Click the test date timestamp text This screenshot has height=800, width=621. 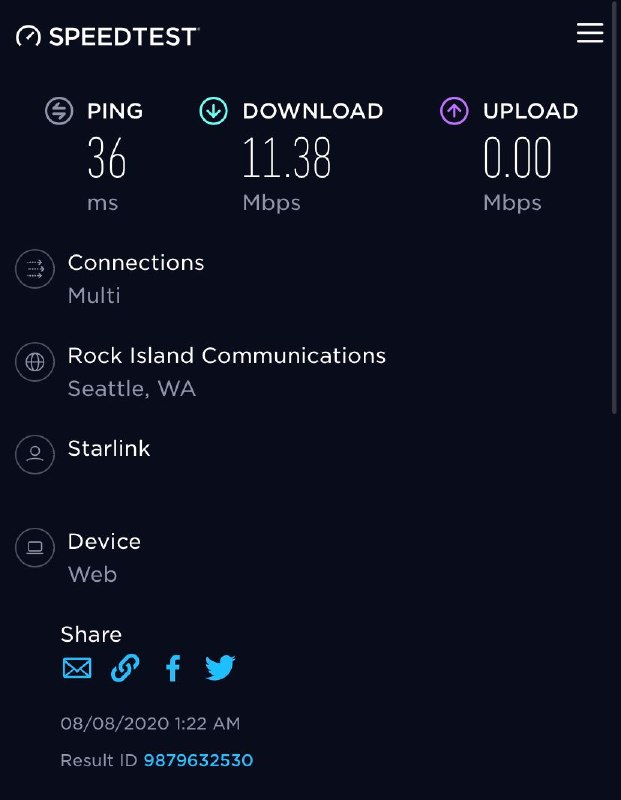(x=150, y=723)
